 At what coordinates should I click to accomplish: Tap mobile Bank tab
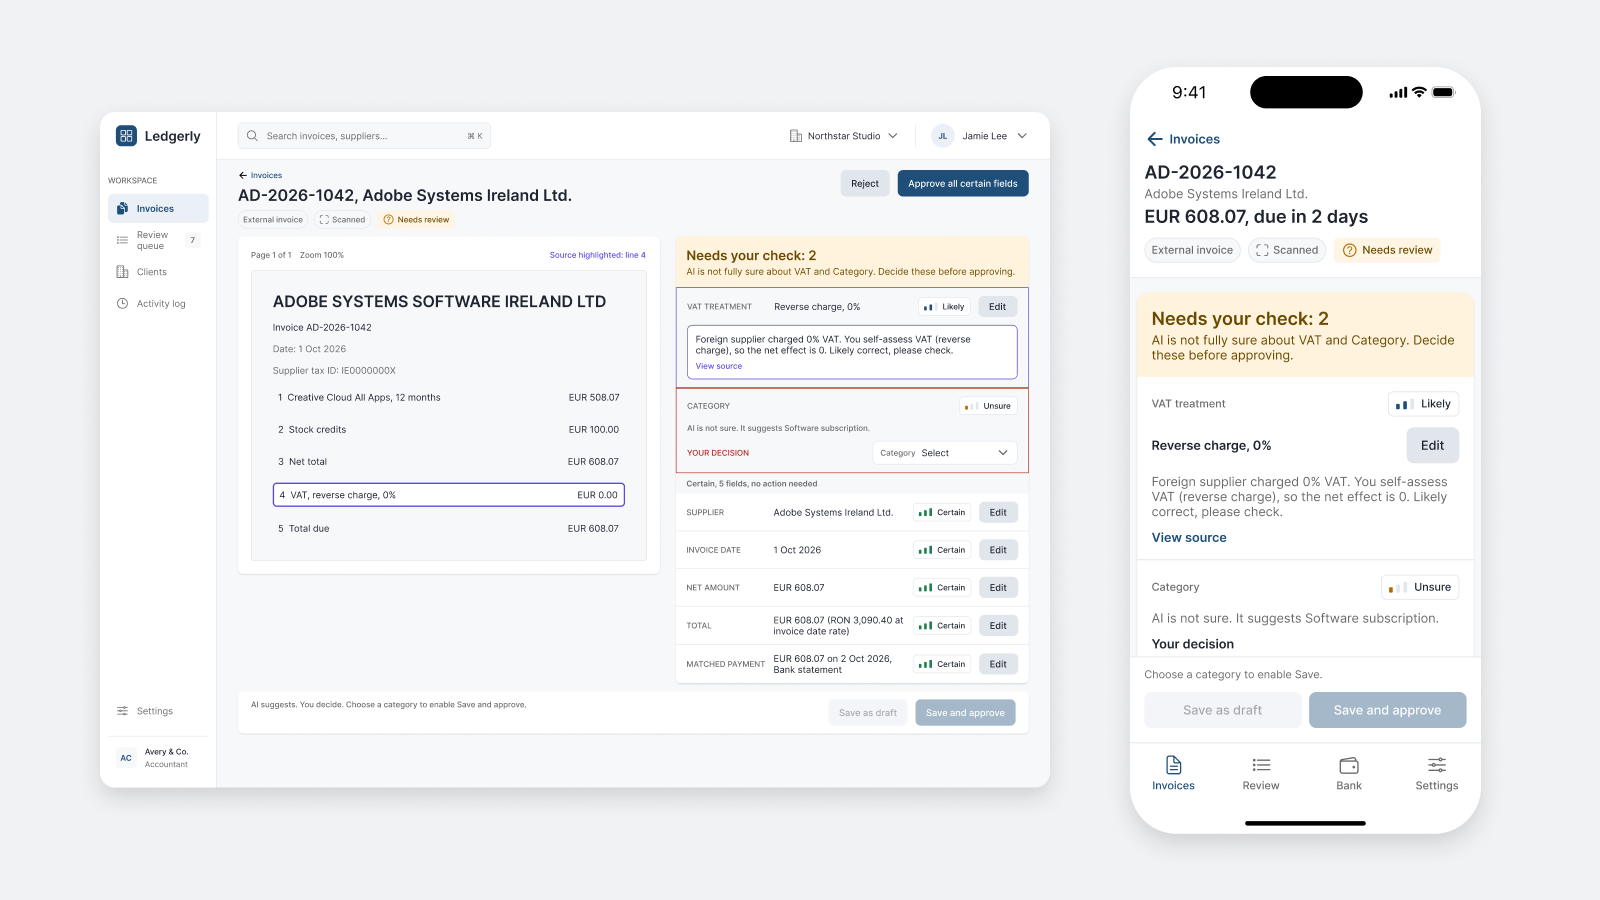coord(1349,774)
